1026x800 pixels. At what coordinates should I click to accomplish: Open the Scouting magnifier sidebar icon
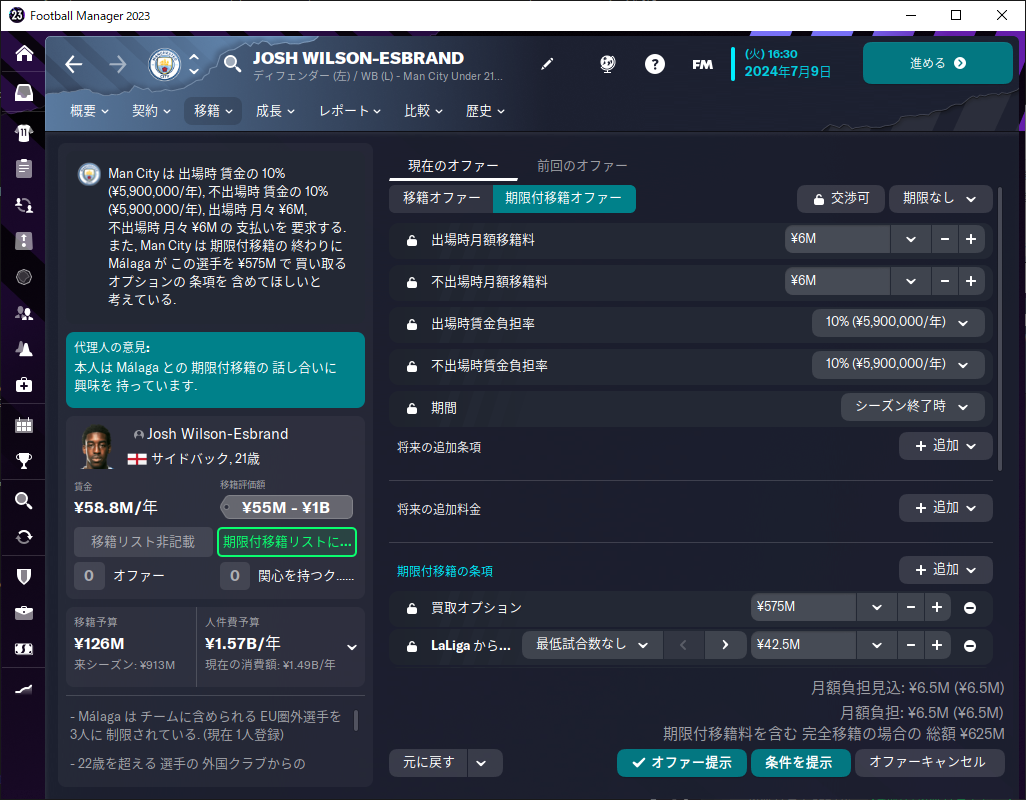(x=24, y=501)
